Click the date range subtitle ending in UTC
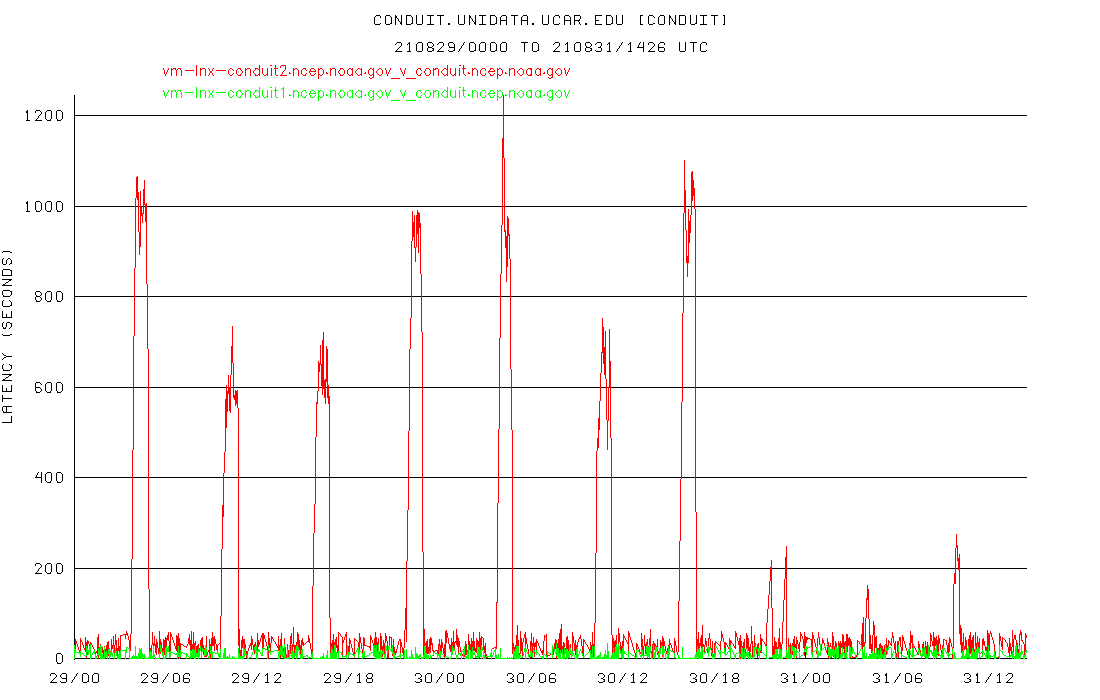The width and height of the screenshot is (1100, 700). pyautogui.click(x=551, y=47)
